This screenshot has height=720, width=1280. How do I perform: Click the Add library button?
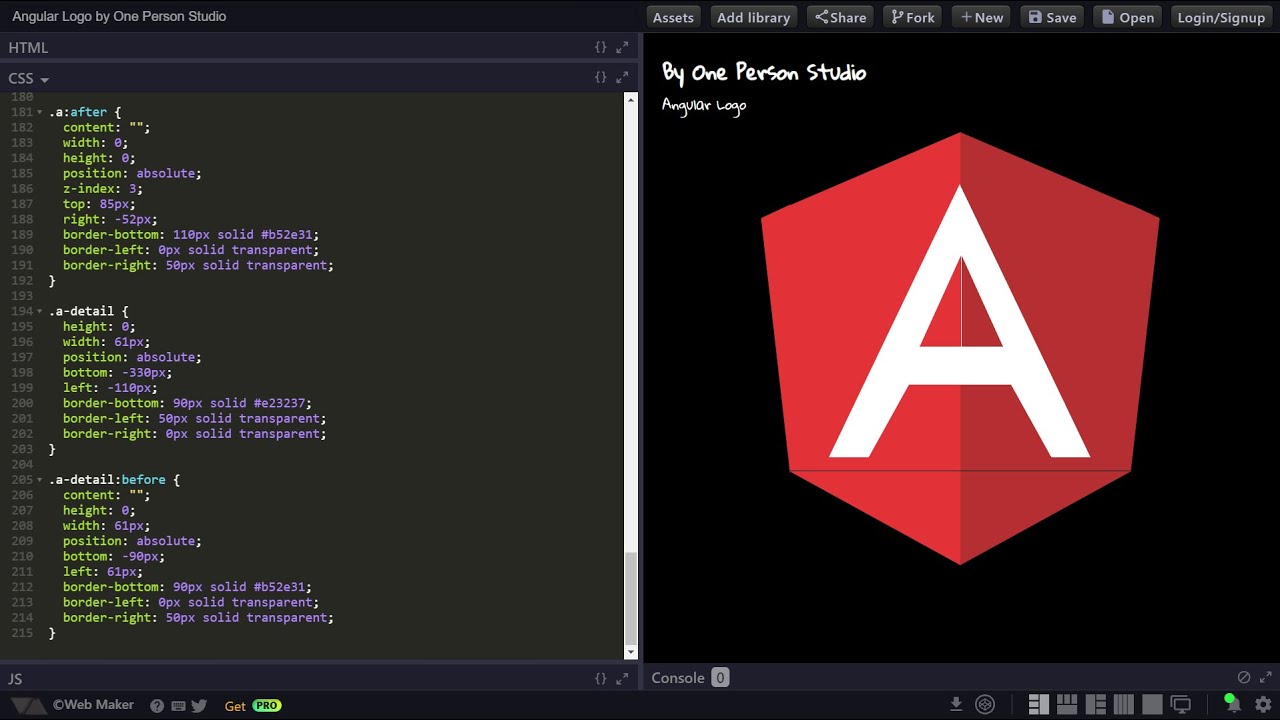coord(753,17)
